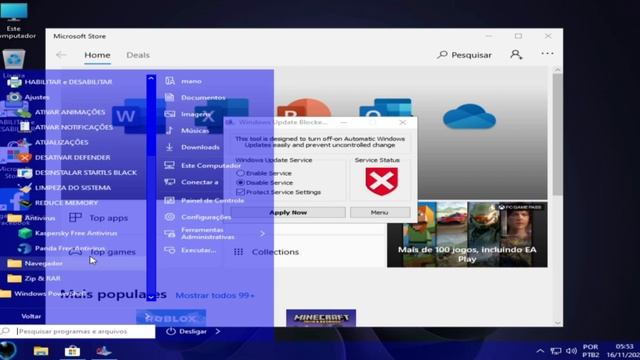
Task: Select DESINSTALAR STARTIS BLACK entry
Action: (x=78, y=173)
